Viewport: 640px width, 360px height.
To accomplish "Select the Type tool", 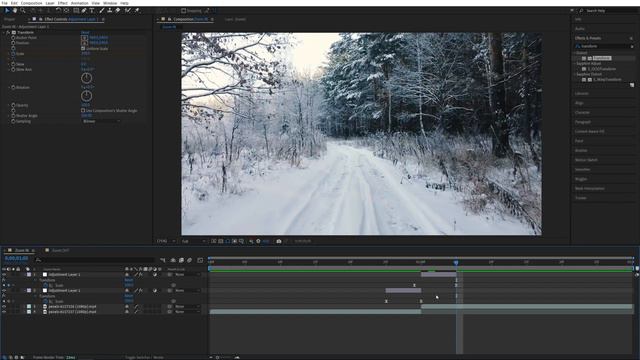I will click(92, 10).
